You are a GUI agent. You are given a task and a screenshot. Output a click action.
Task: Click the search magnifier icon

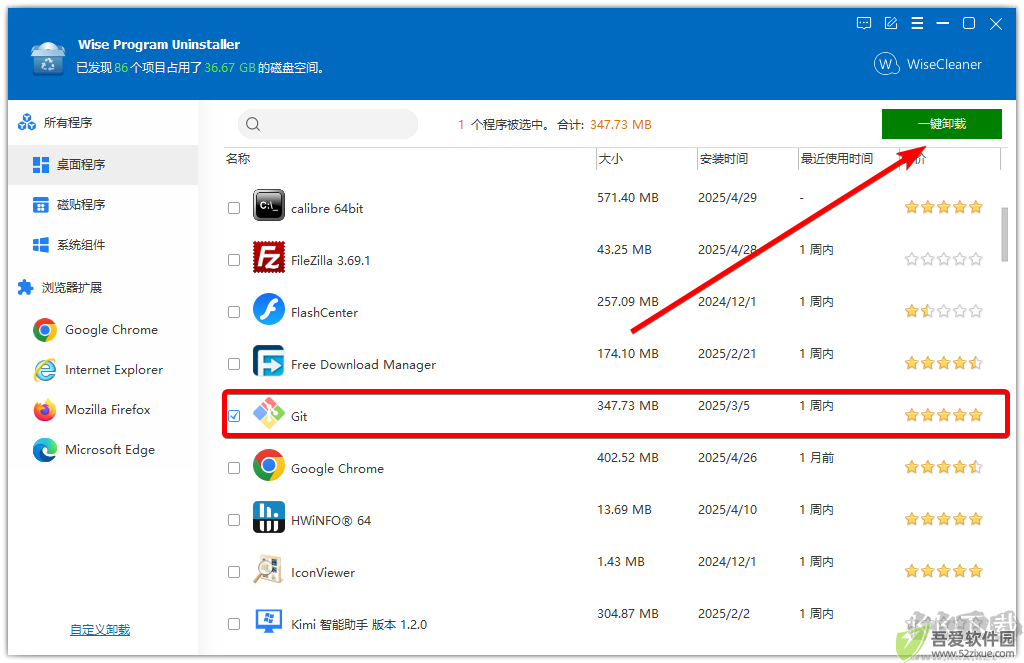(x=253, y=124)
